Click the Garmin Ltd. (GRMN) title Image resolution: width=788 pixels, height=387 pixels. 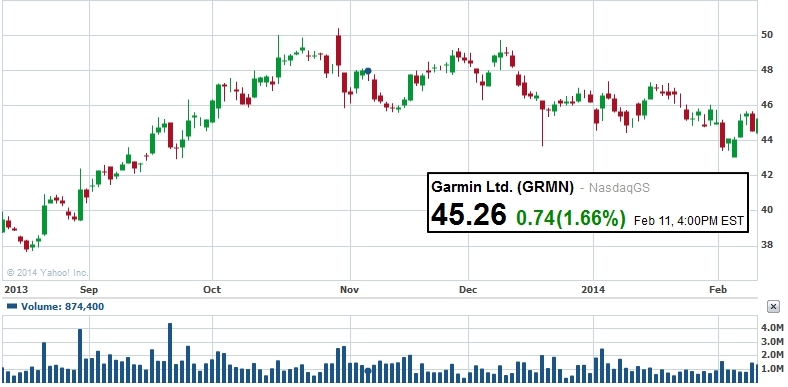click(x=502, y=187)
